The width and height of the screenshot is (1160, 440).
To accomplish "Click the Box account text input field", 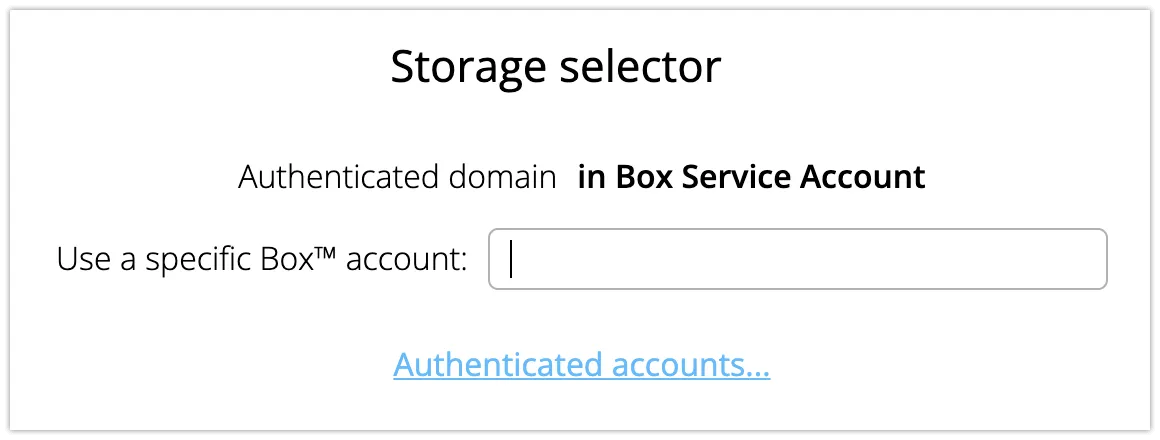I will [797, 260].
